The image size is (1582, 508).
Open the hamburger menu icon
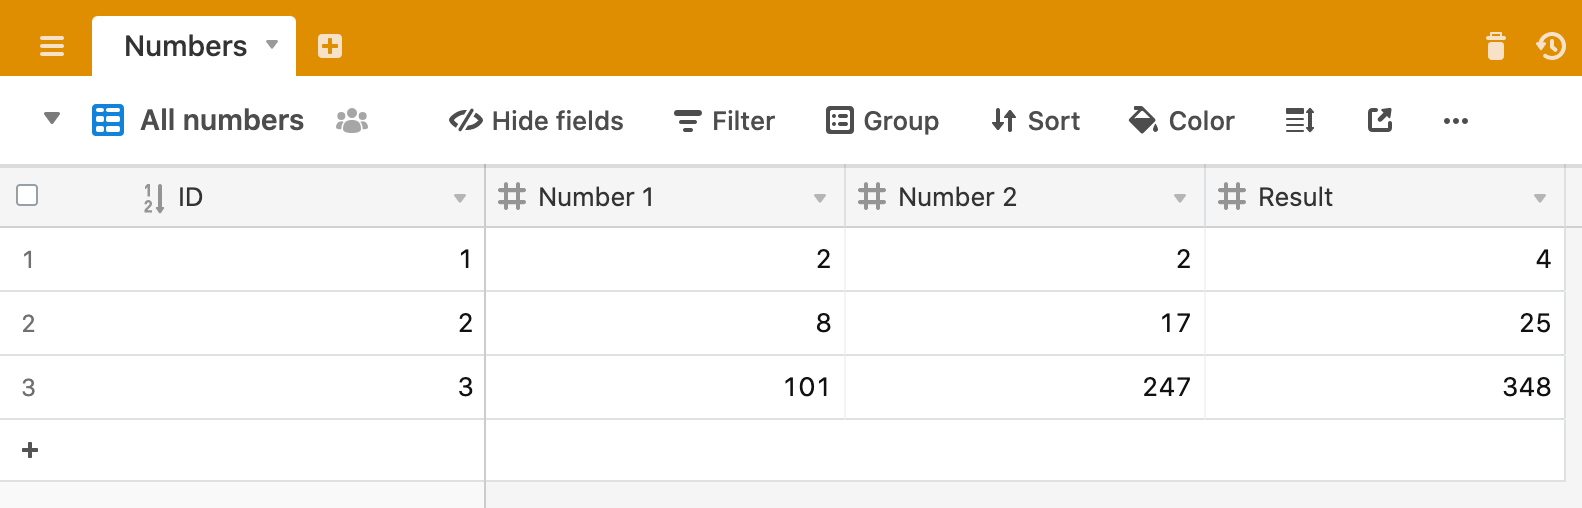pos(52,46)
